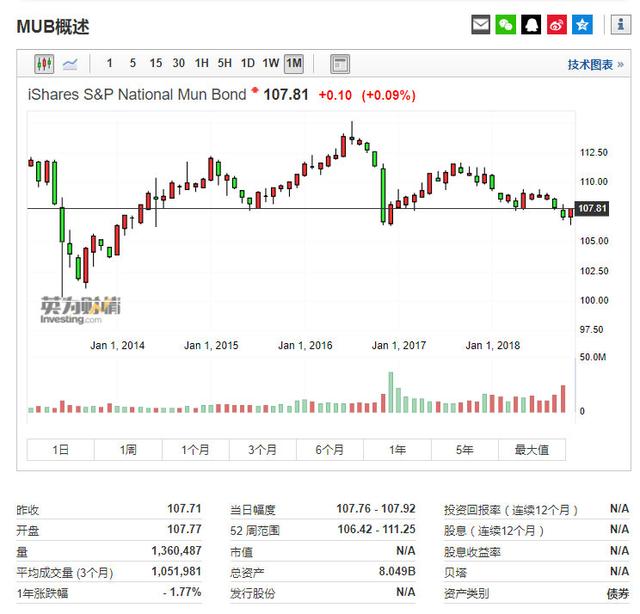Set chart range to 5年
640x614 pixels.
pyautogui.click(x=464, y=450)
